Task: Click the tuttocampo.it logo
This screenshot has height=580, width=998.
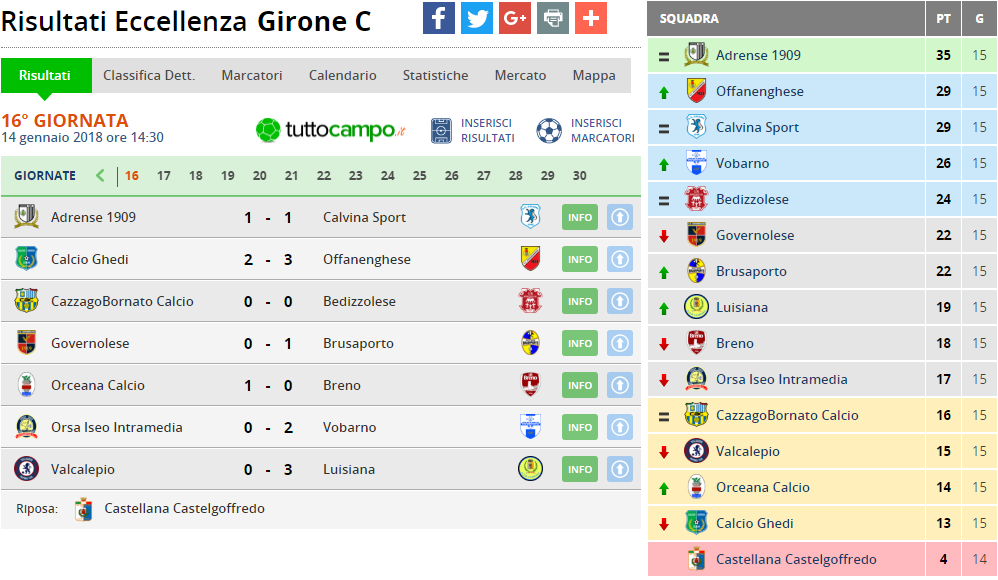Action: tap(331, 130)
